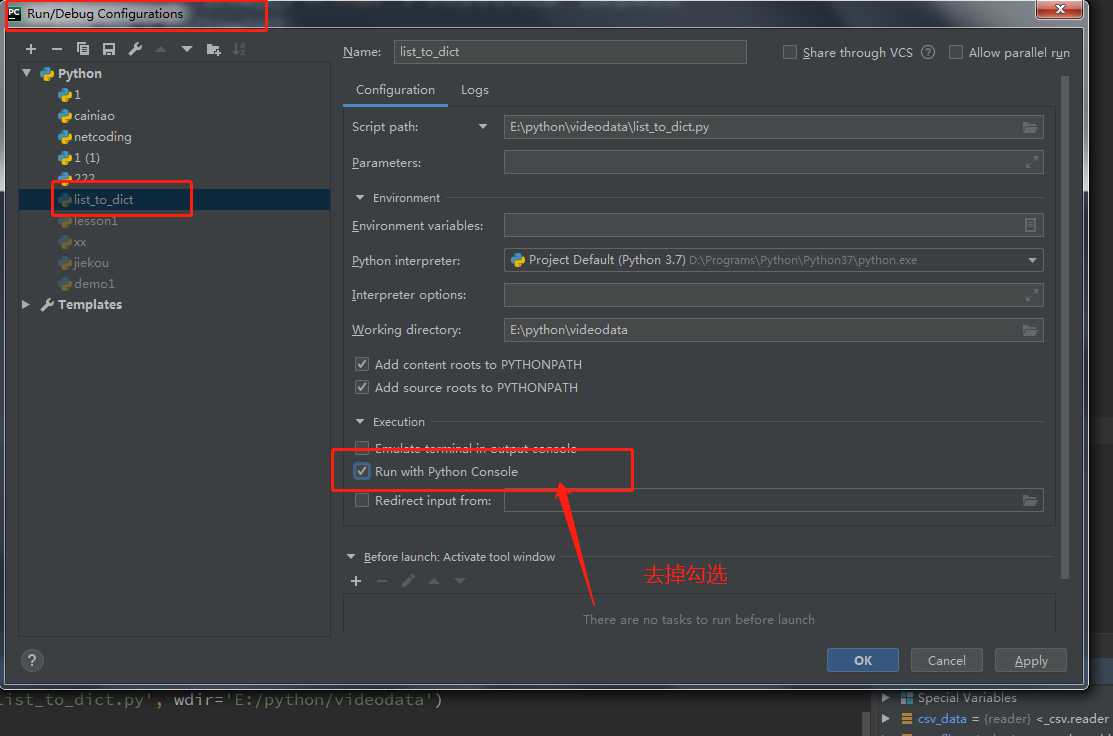This screenshot has width=1113, height=736.
Task: Switch to Configuration tab
Action: [395, 90]
